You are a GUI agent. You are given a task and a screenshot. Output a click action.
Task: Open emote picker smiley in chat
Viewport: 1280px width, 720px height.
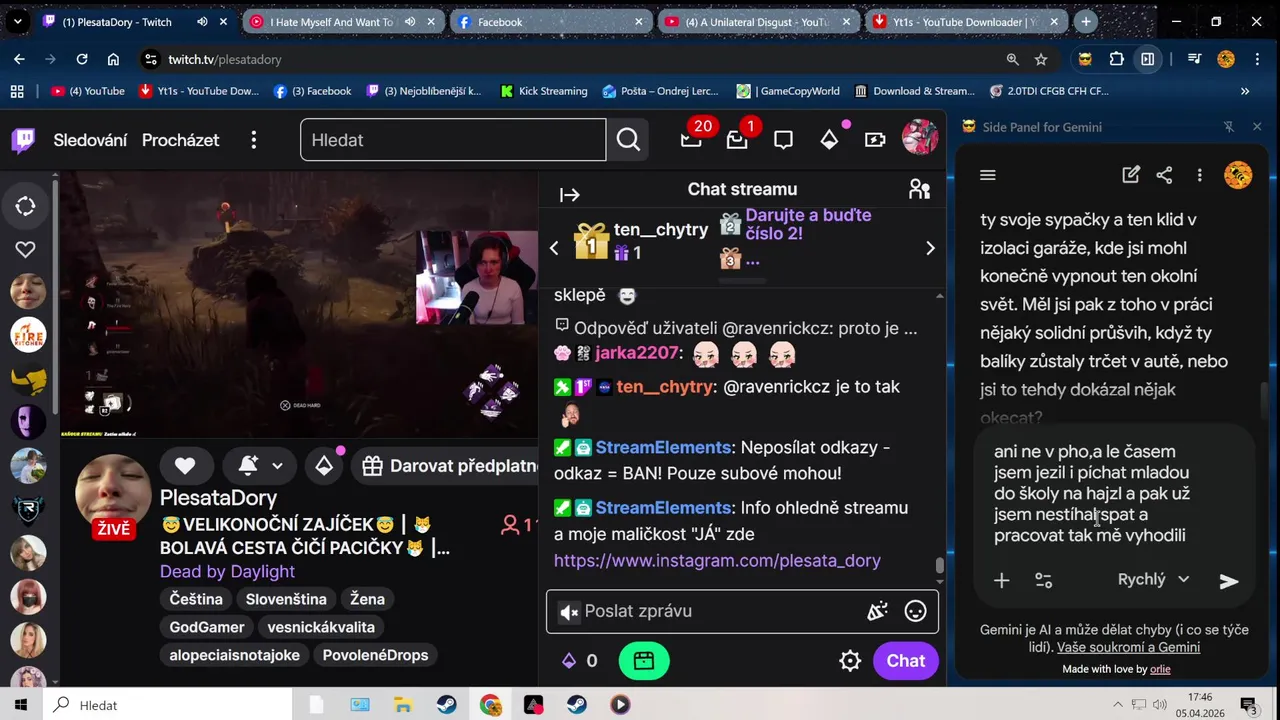(915, 611)
